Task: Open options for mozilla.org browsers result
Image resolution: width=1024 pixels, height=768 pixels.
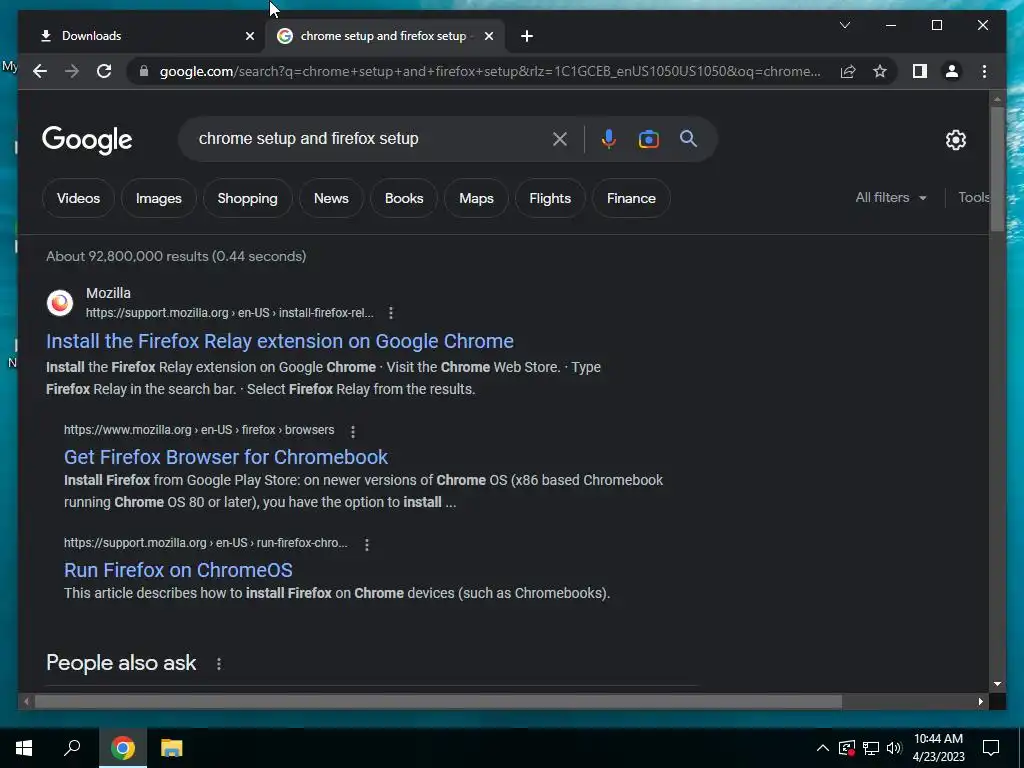Action: click(353, 432)
